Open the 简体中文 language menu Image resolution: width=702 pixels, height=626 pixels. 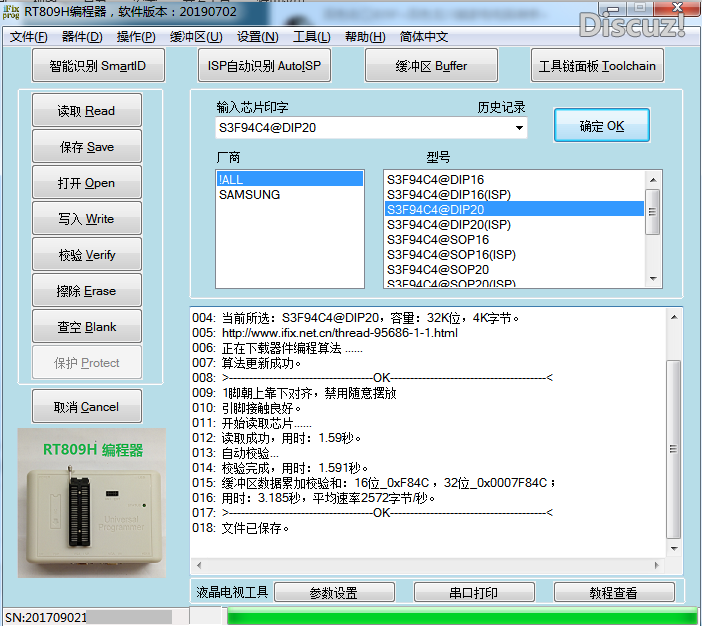click(x=424, y=37)
